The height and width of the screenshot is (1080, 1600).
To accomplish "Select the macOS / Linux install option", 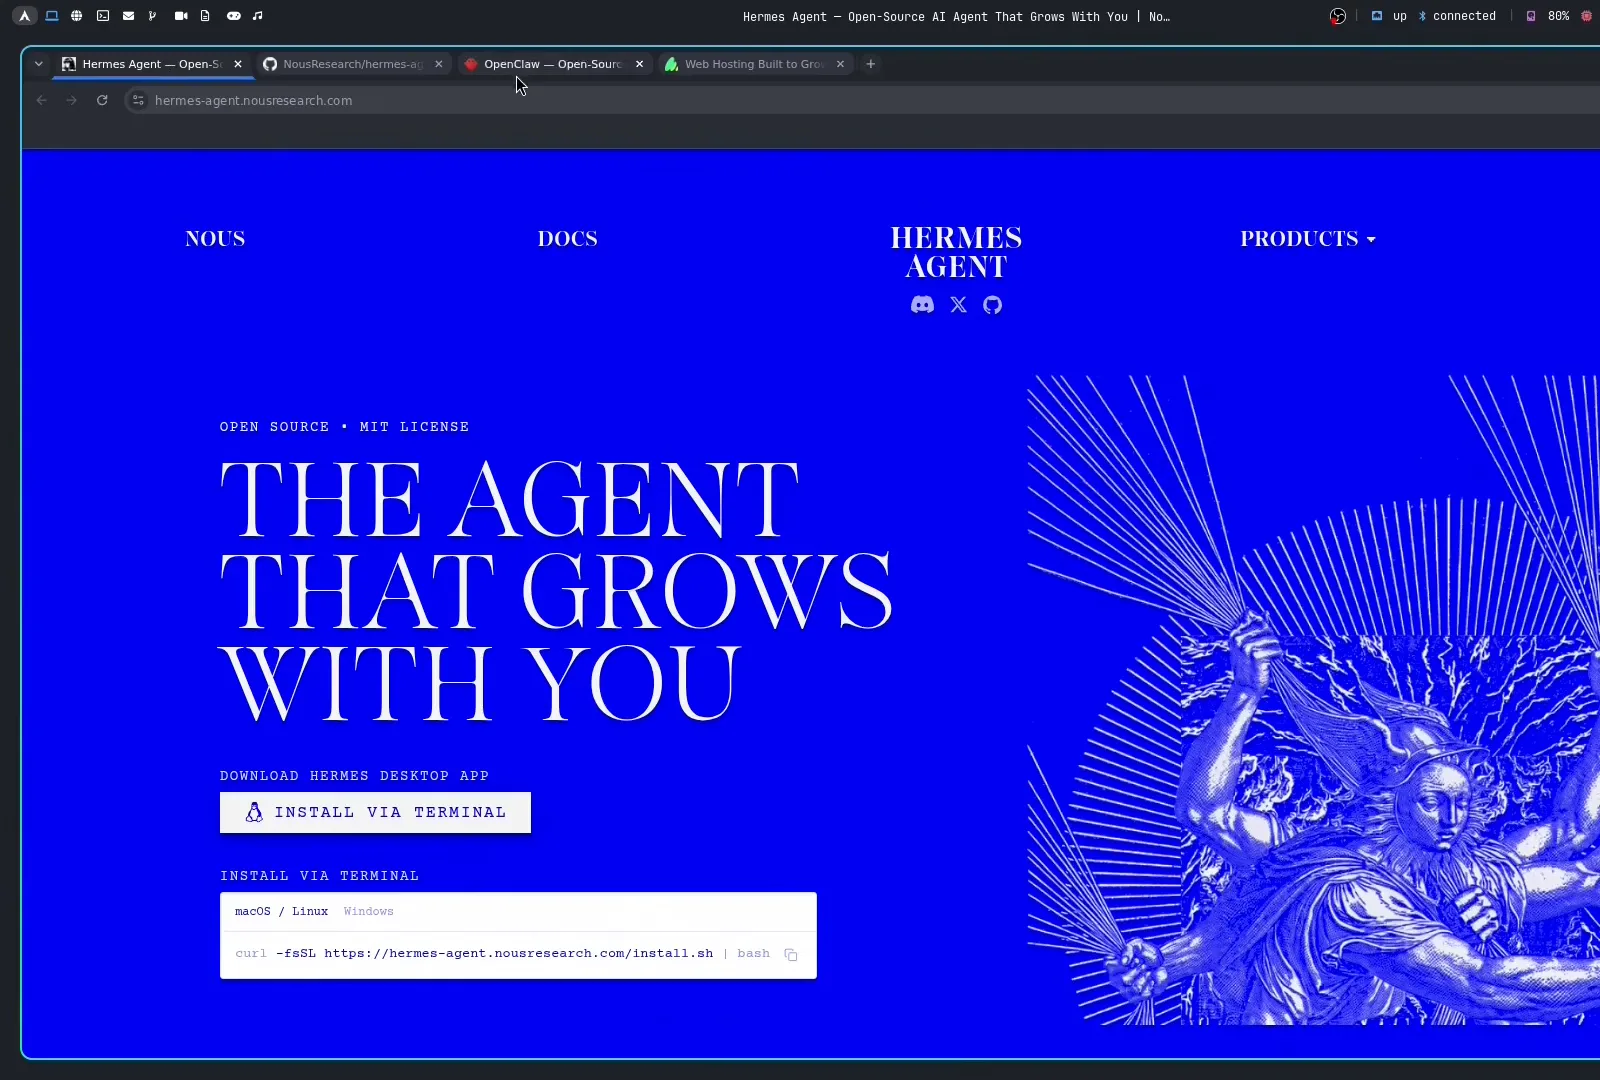I will (281, 912).
